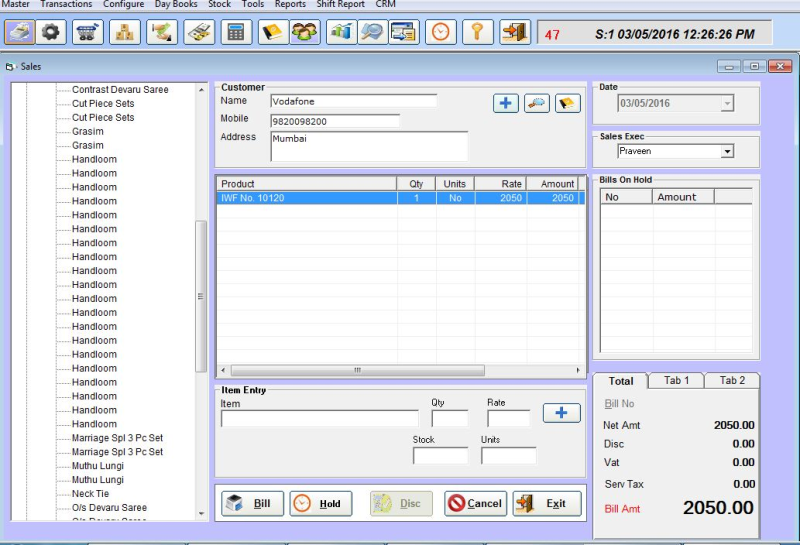Viewport: 800px width, 545px height.
Task: Click the Rate input in Item Entry
Action: point(509,418)
